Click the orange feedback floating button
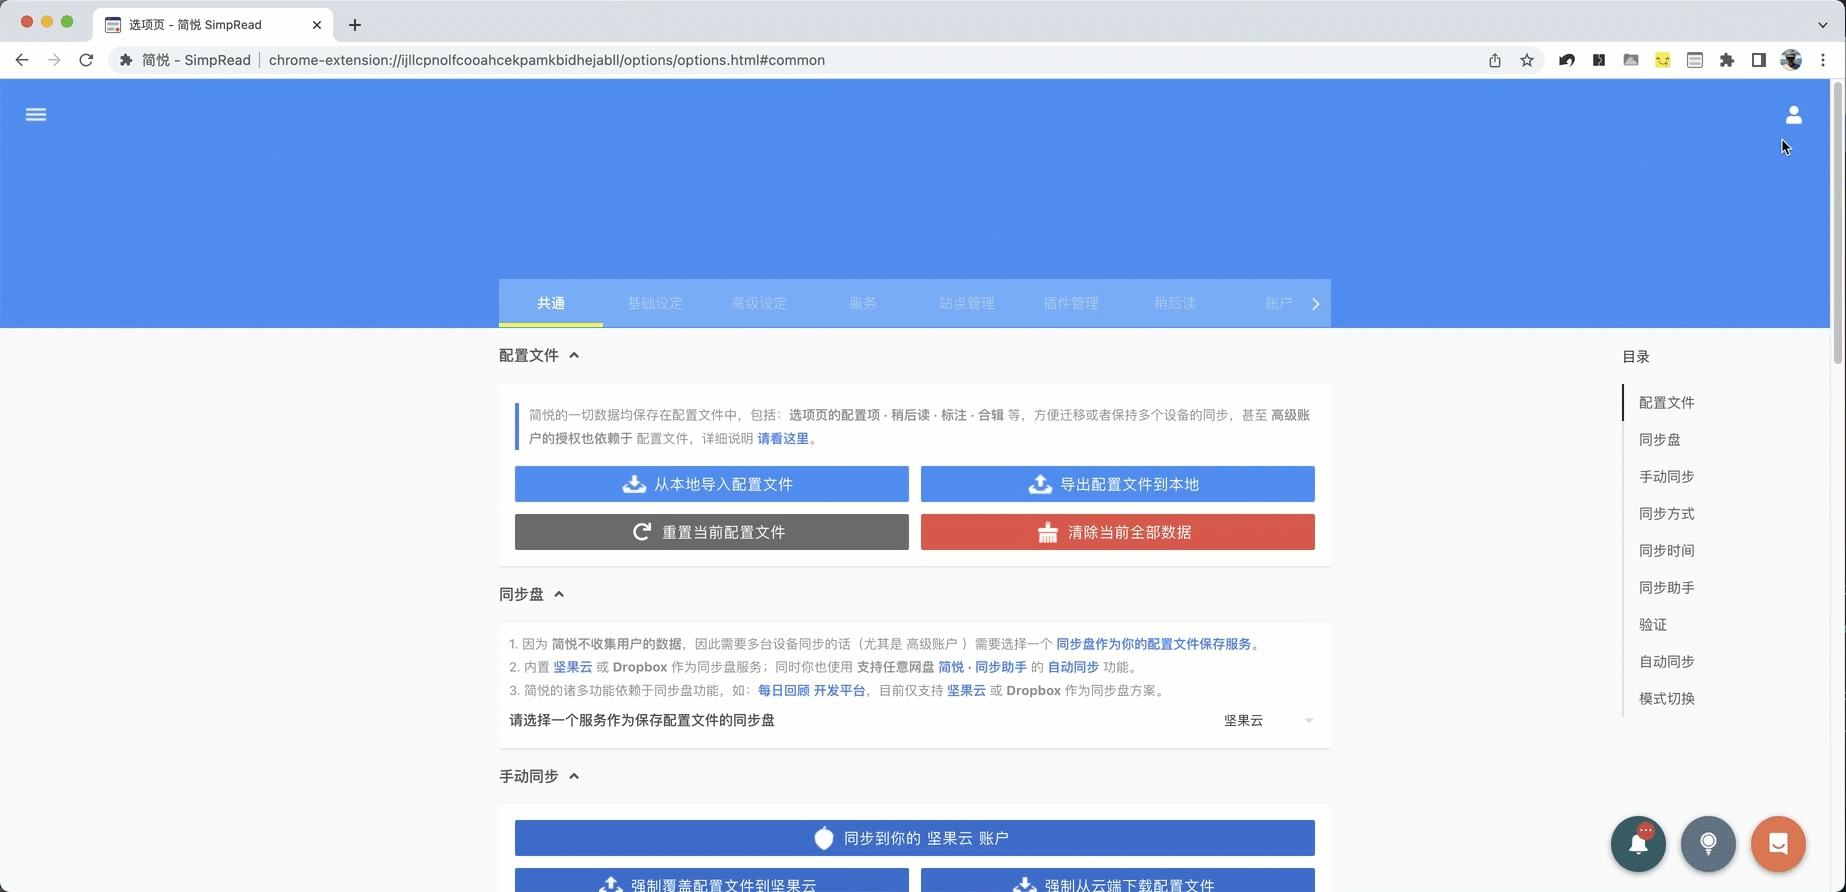 coord(1778,844)
